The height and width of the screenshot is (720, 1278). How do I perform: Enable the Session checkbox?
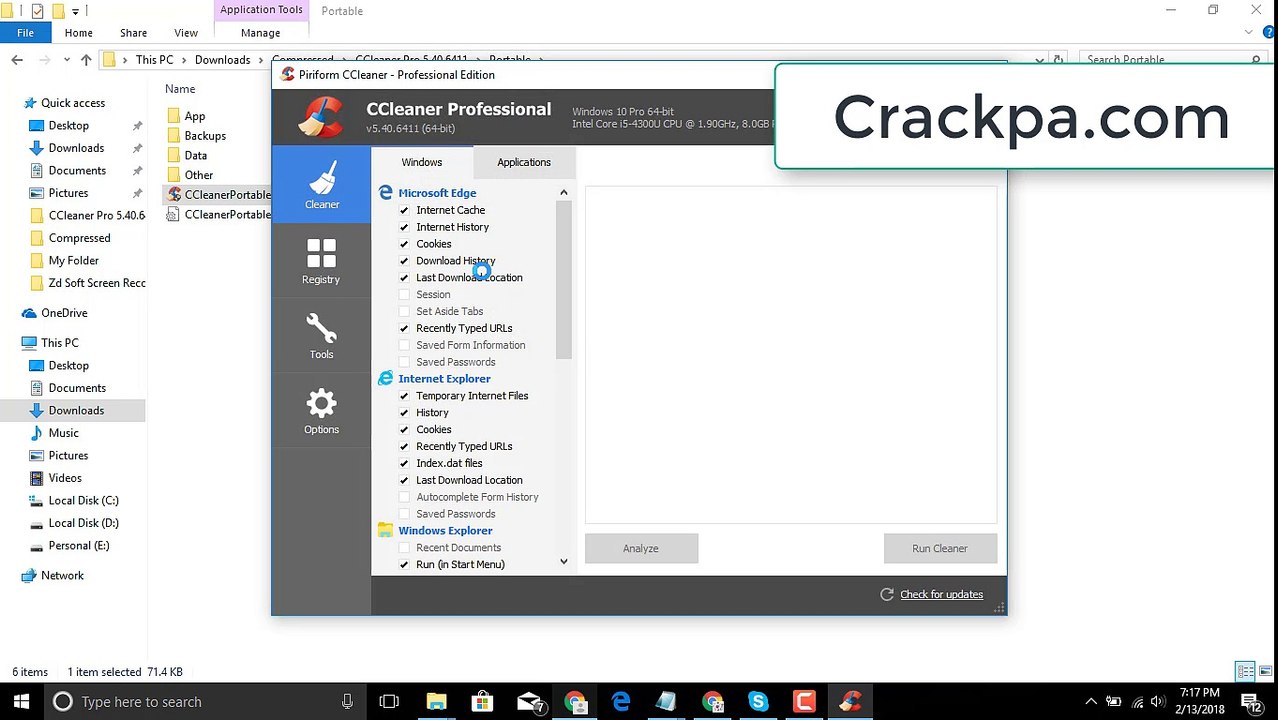(404, 295)
